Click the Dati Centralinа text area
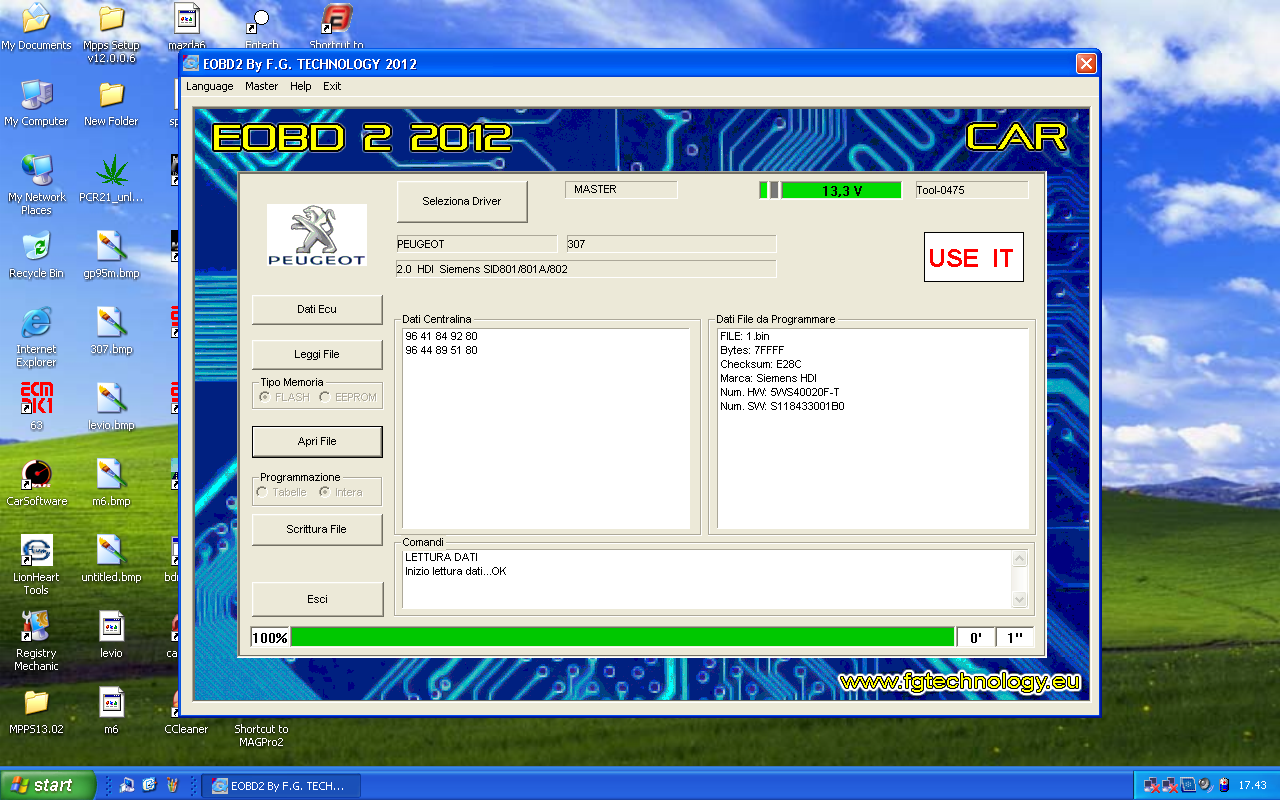 point(545,430)
